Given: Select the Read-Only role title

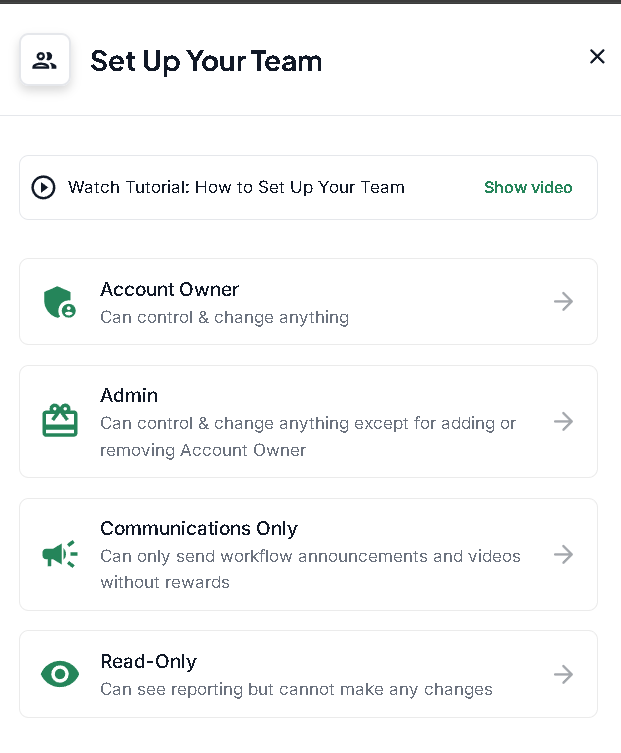Looking at the screenshot, I should tap(148, 662).
